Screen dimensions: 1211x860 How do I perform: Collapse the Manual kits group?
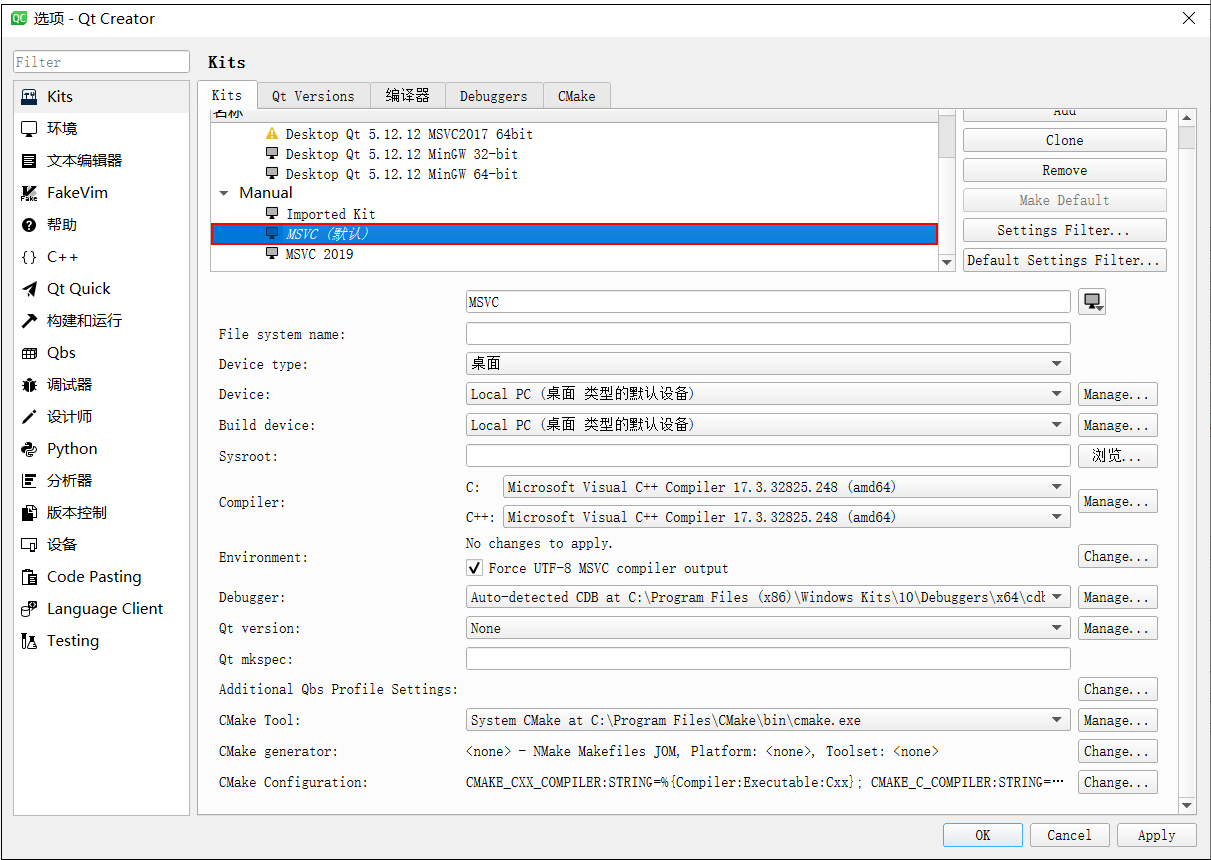(x=223, y=193)
